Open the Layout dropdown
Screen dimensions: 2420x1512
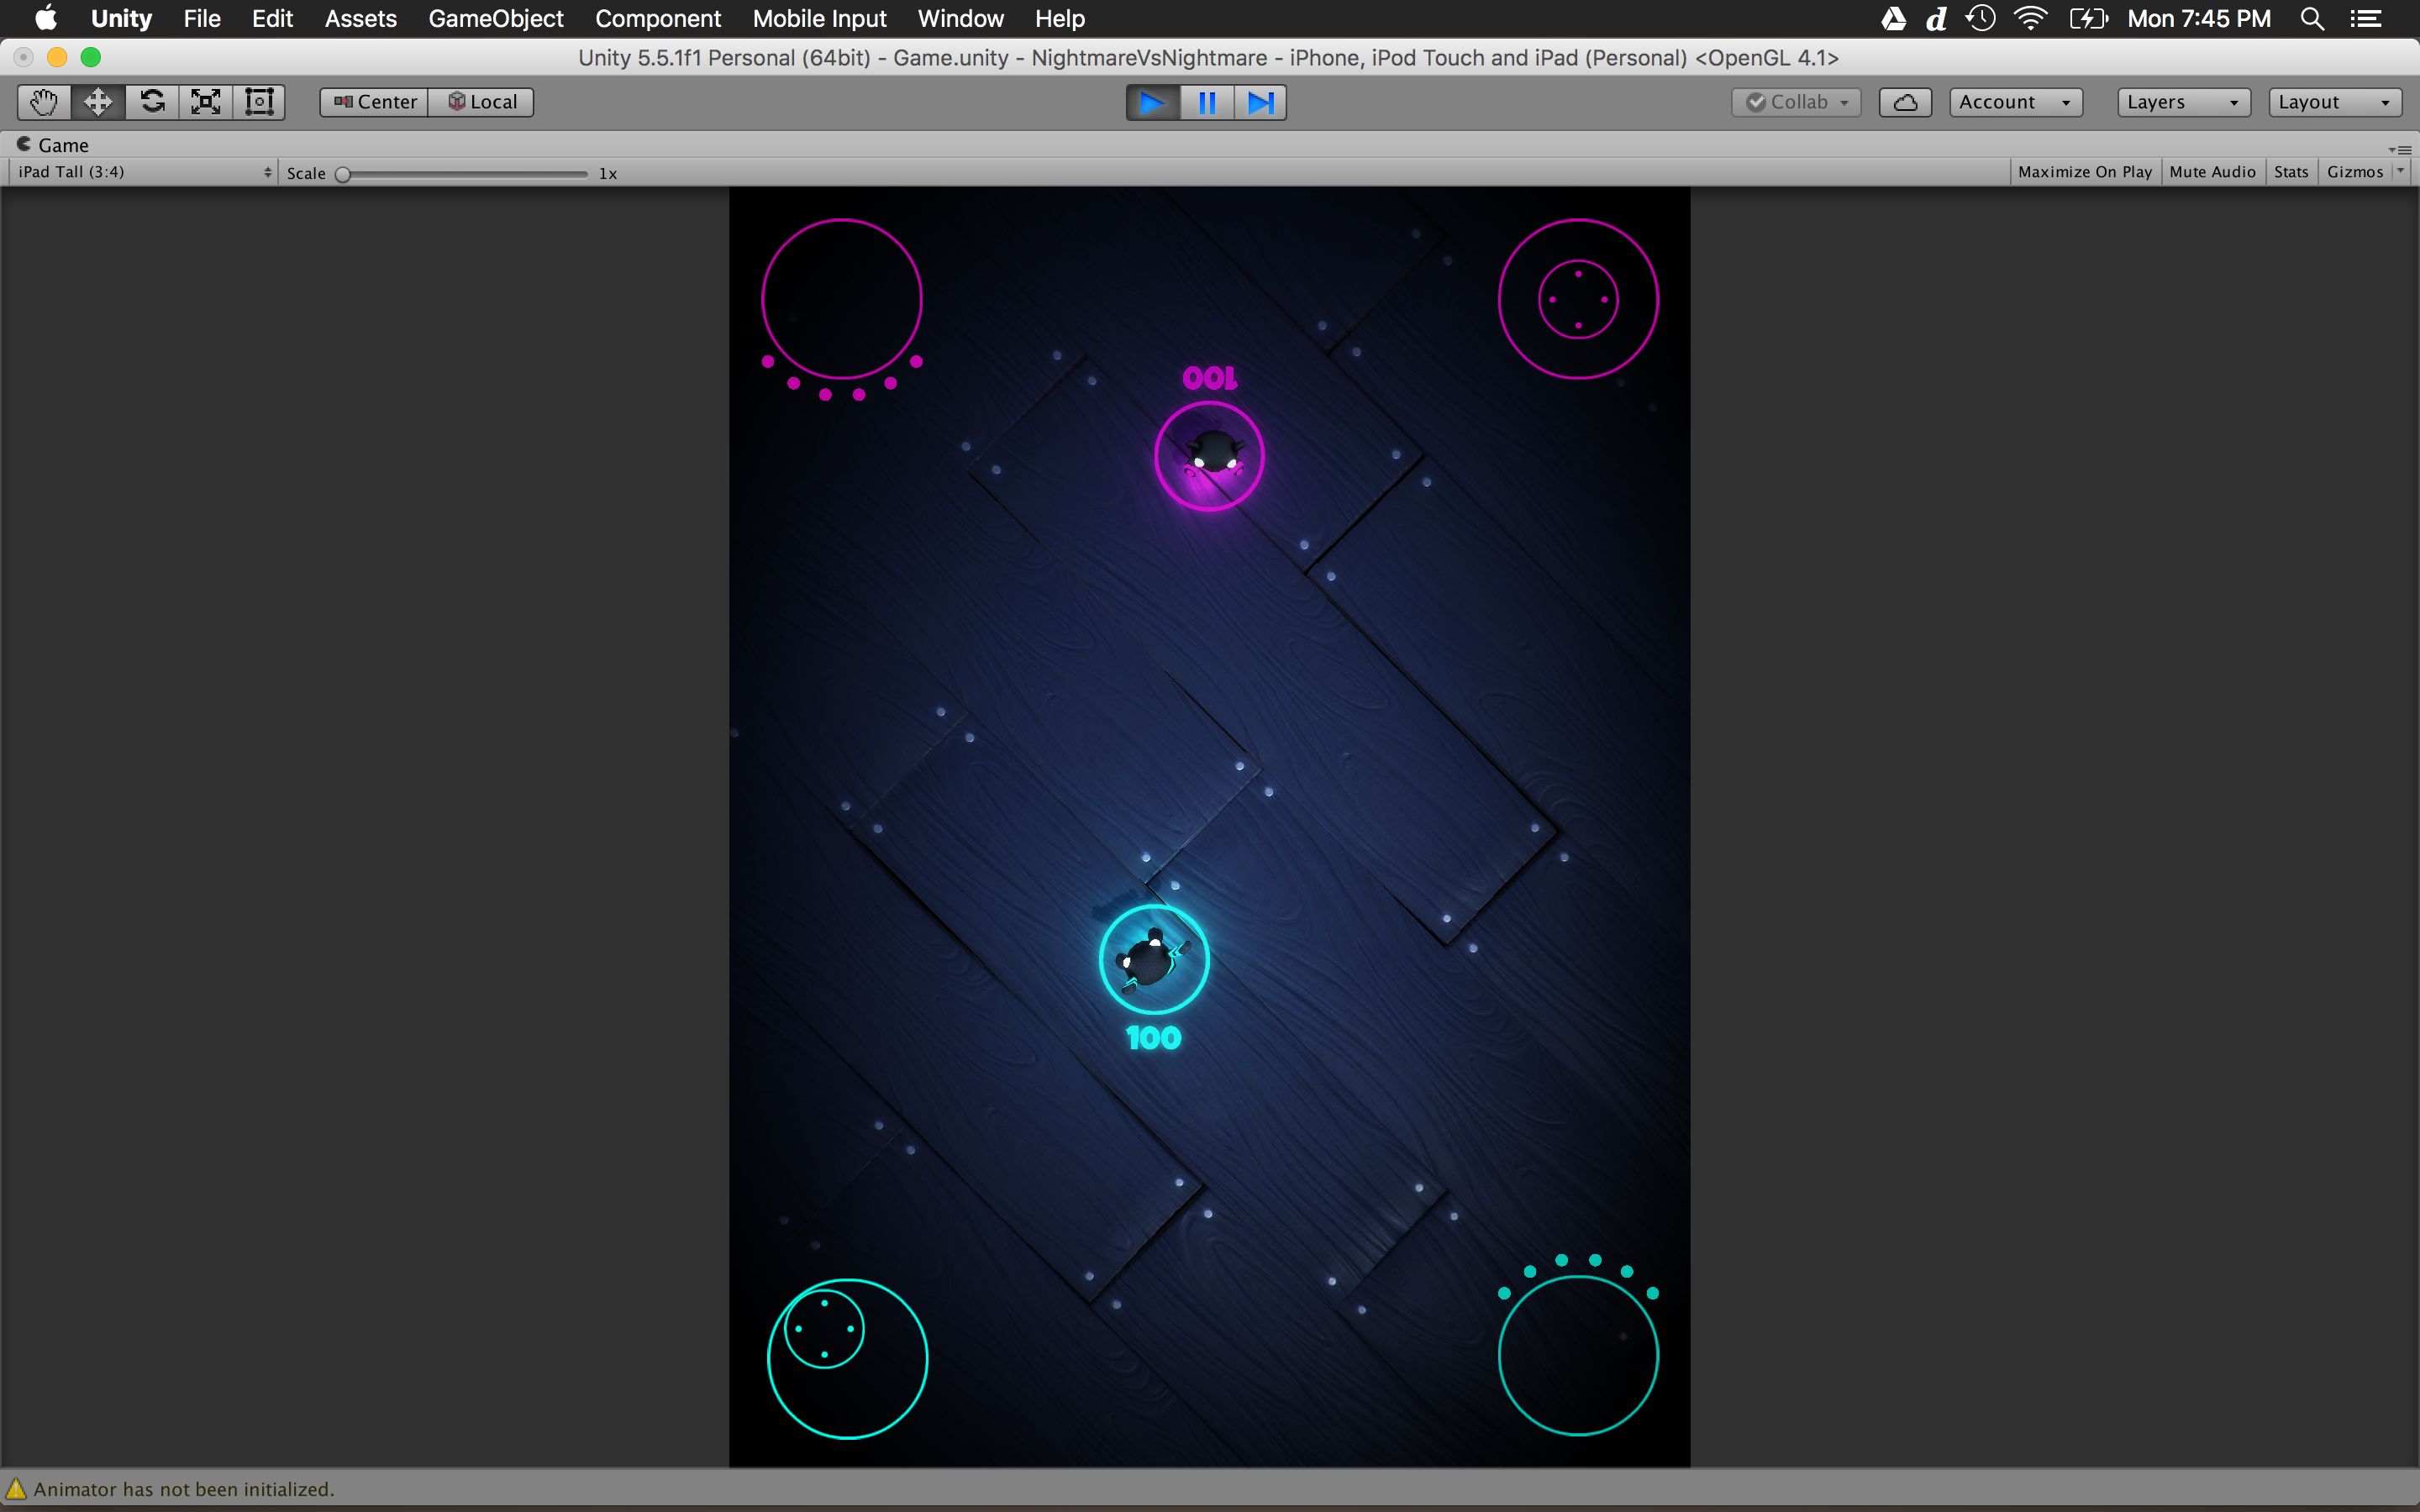[x=2333, y=102]
